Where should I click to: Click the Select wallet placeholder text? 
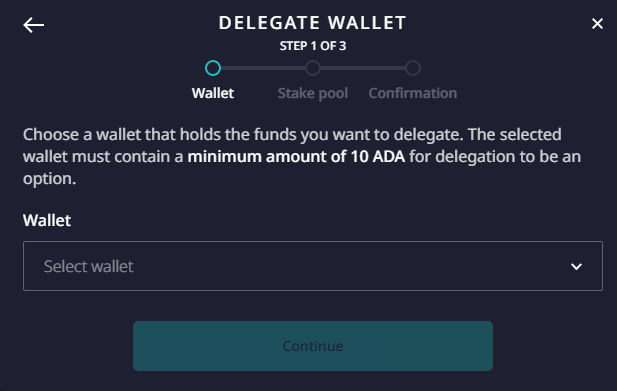pyautogui.click(x=89, y=266)
